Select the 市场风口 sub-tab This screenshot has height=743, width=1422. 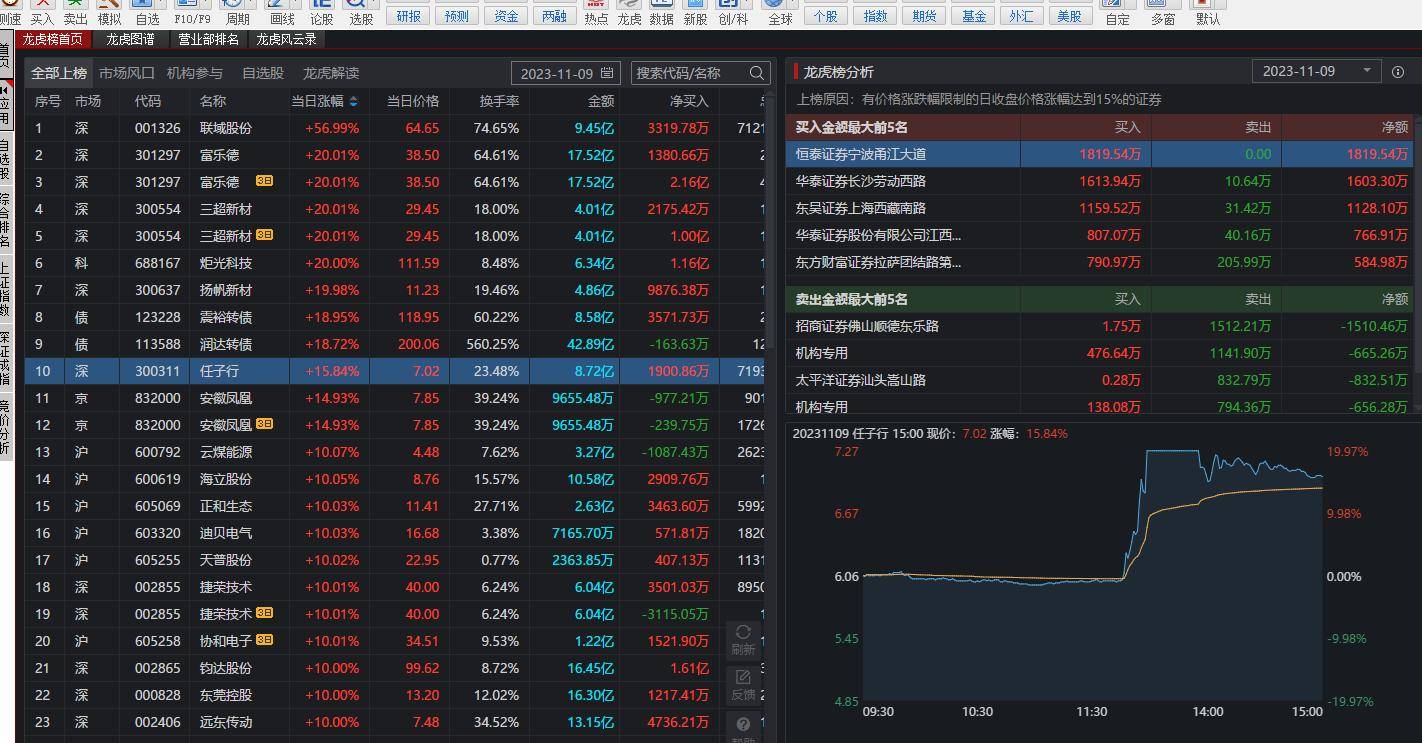tap(127, 73)
